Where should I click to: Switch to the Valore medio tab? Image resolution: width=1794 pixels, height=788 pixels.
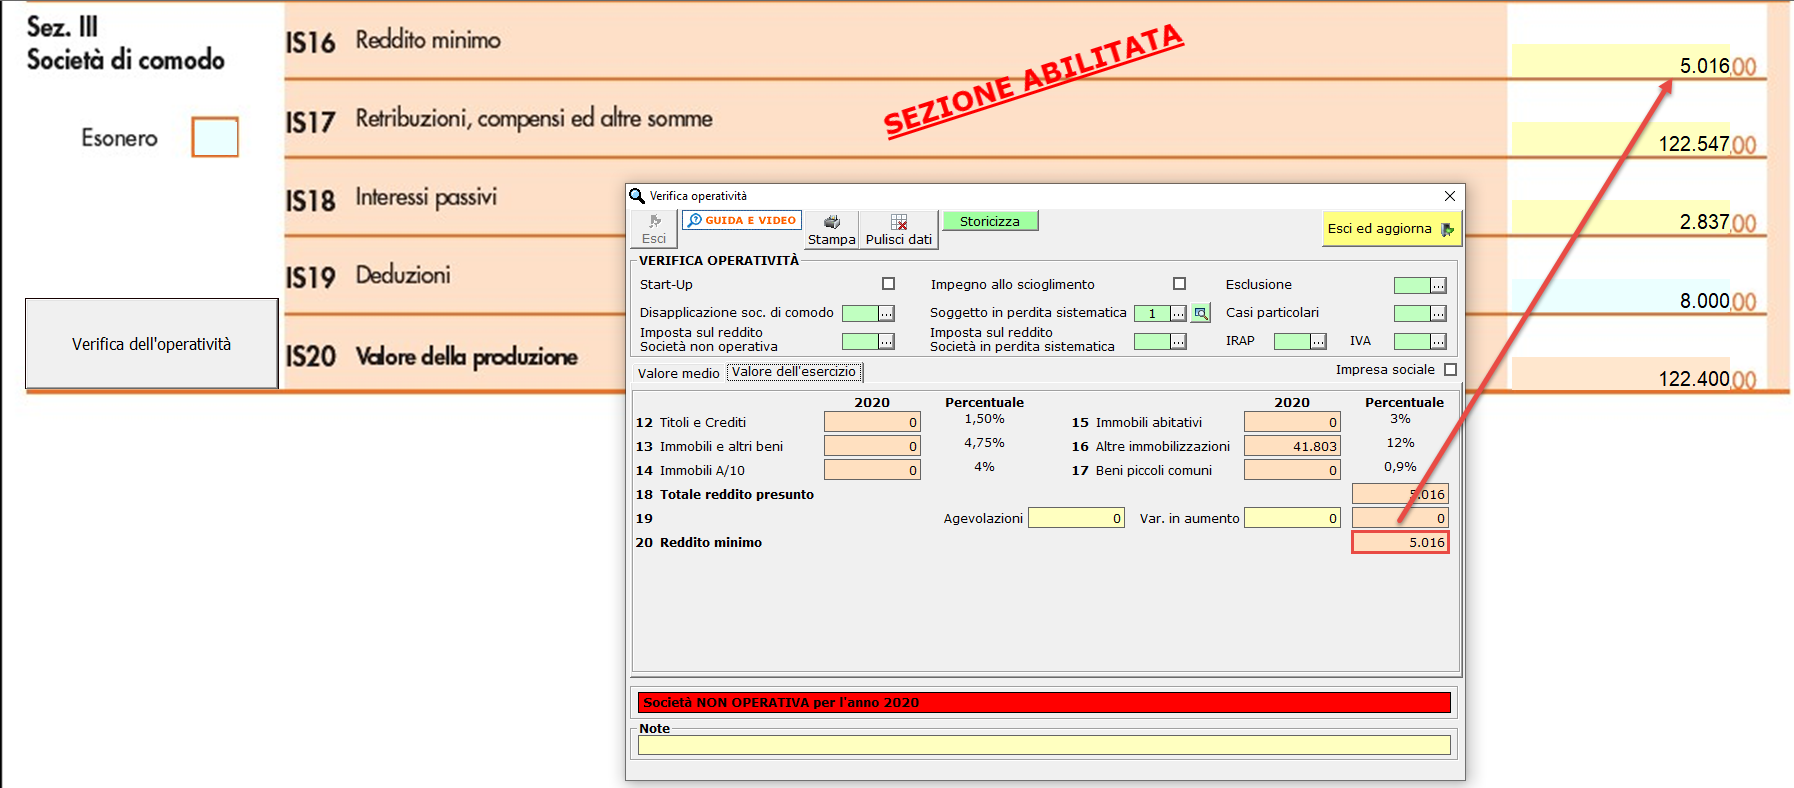(678, 373)
